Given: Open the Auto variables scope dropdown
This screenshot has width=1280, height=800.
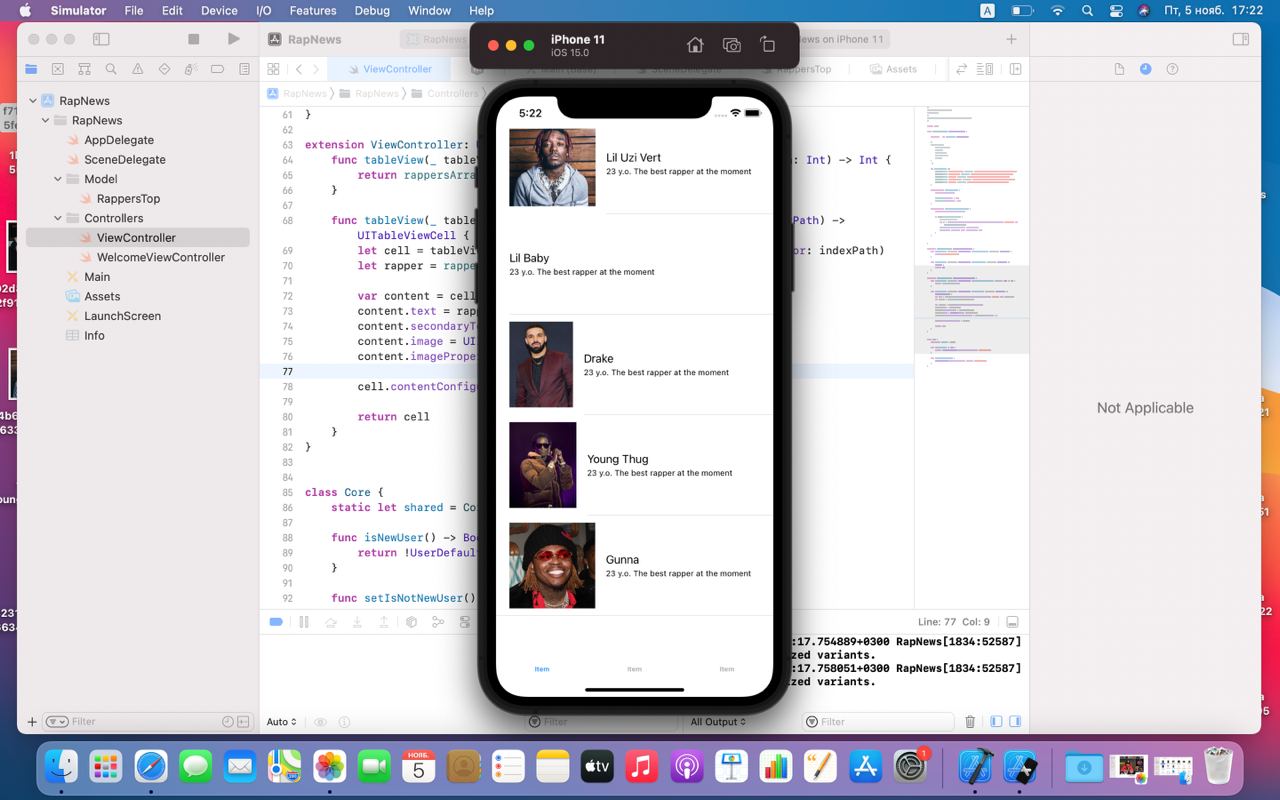Looking at the screenshot, I should click(281, 722).
